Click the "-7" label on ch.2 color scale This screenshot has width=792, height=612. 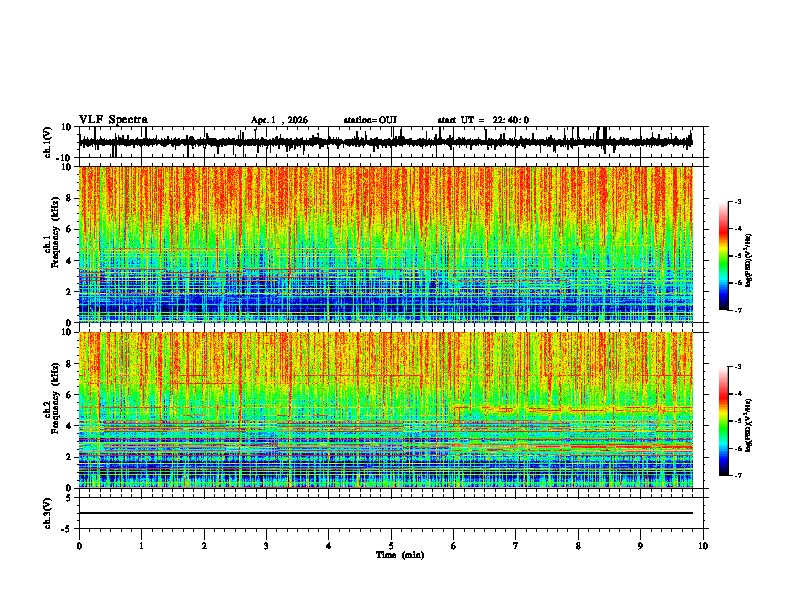pyautogui.click(x=737, y=475)
